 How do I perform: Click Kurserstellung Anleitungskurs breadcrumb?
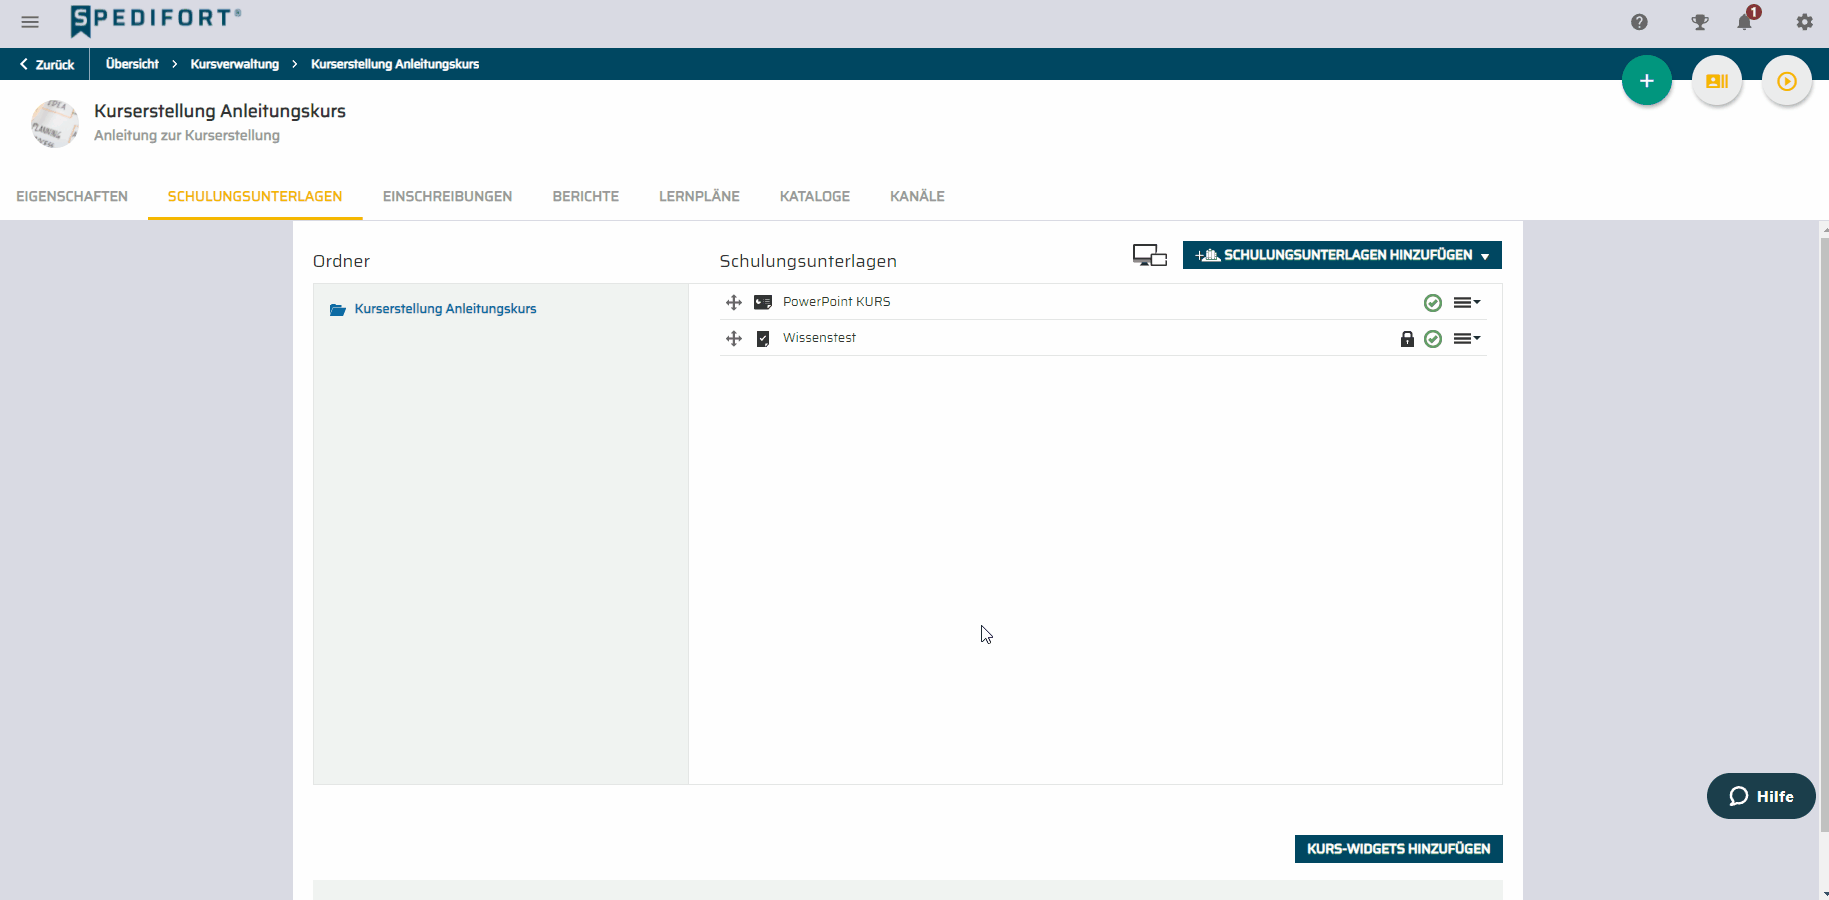(x=395, y=64)
